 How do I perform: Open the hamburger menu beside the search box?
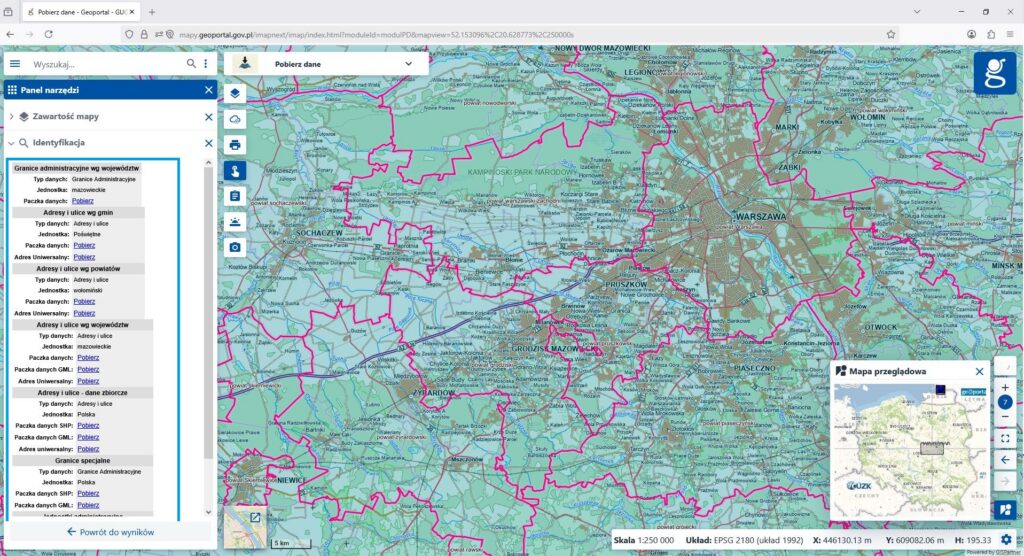tap(15, 64)
